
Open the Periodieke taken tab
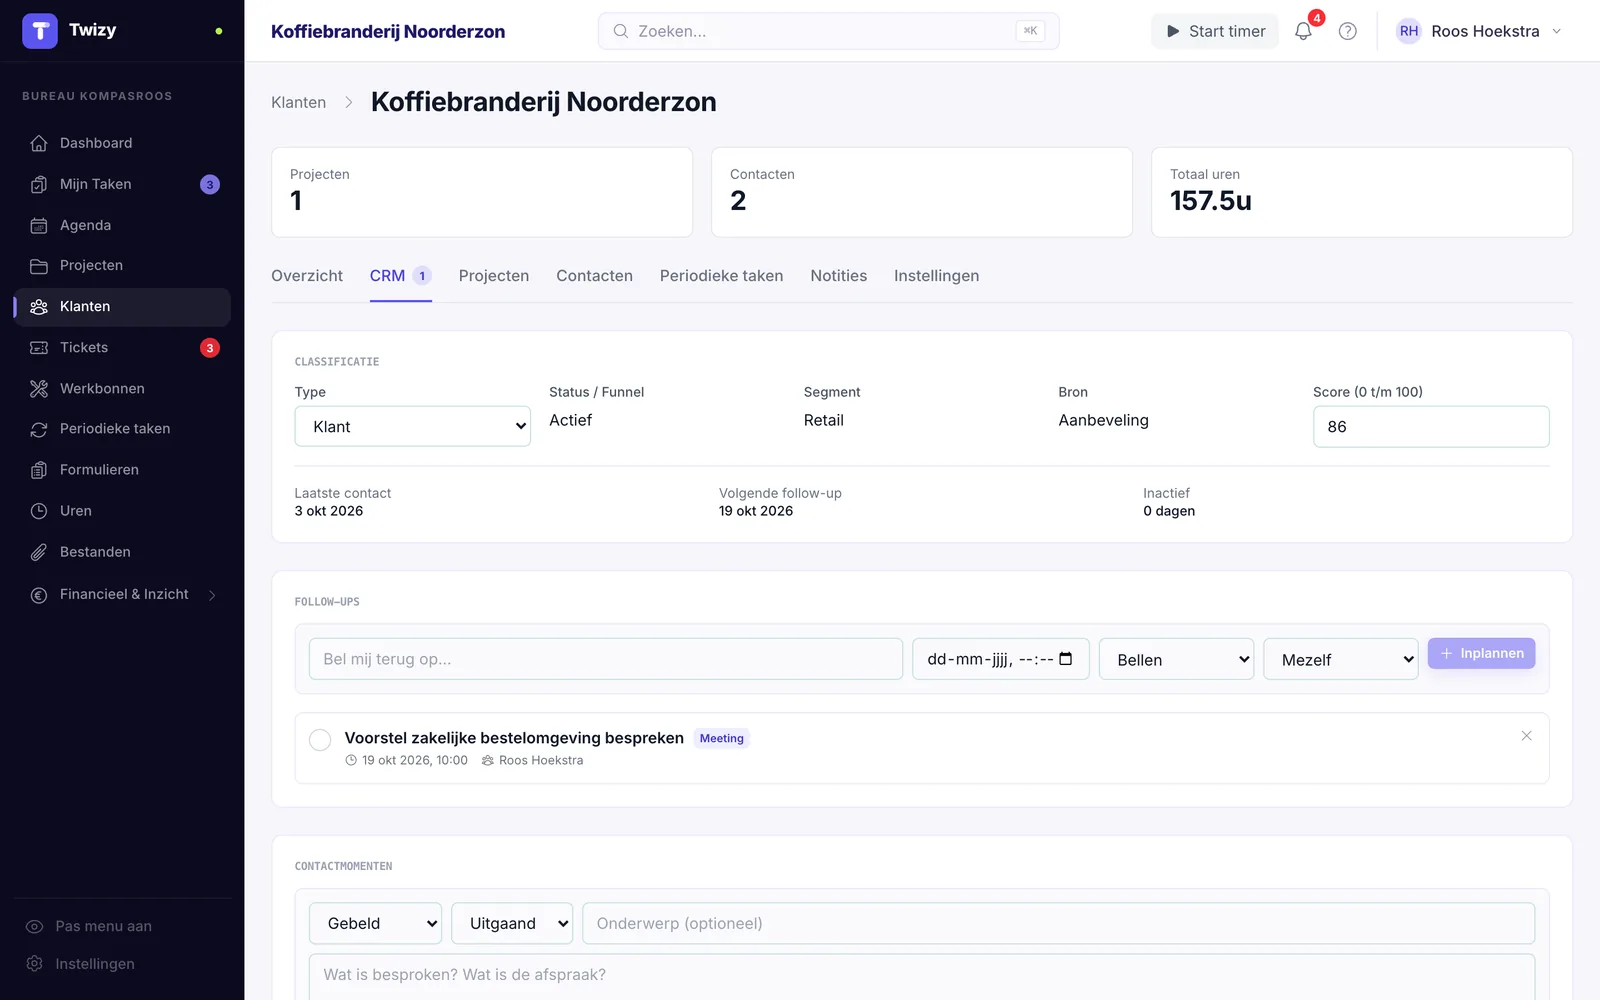point(721,276)
